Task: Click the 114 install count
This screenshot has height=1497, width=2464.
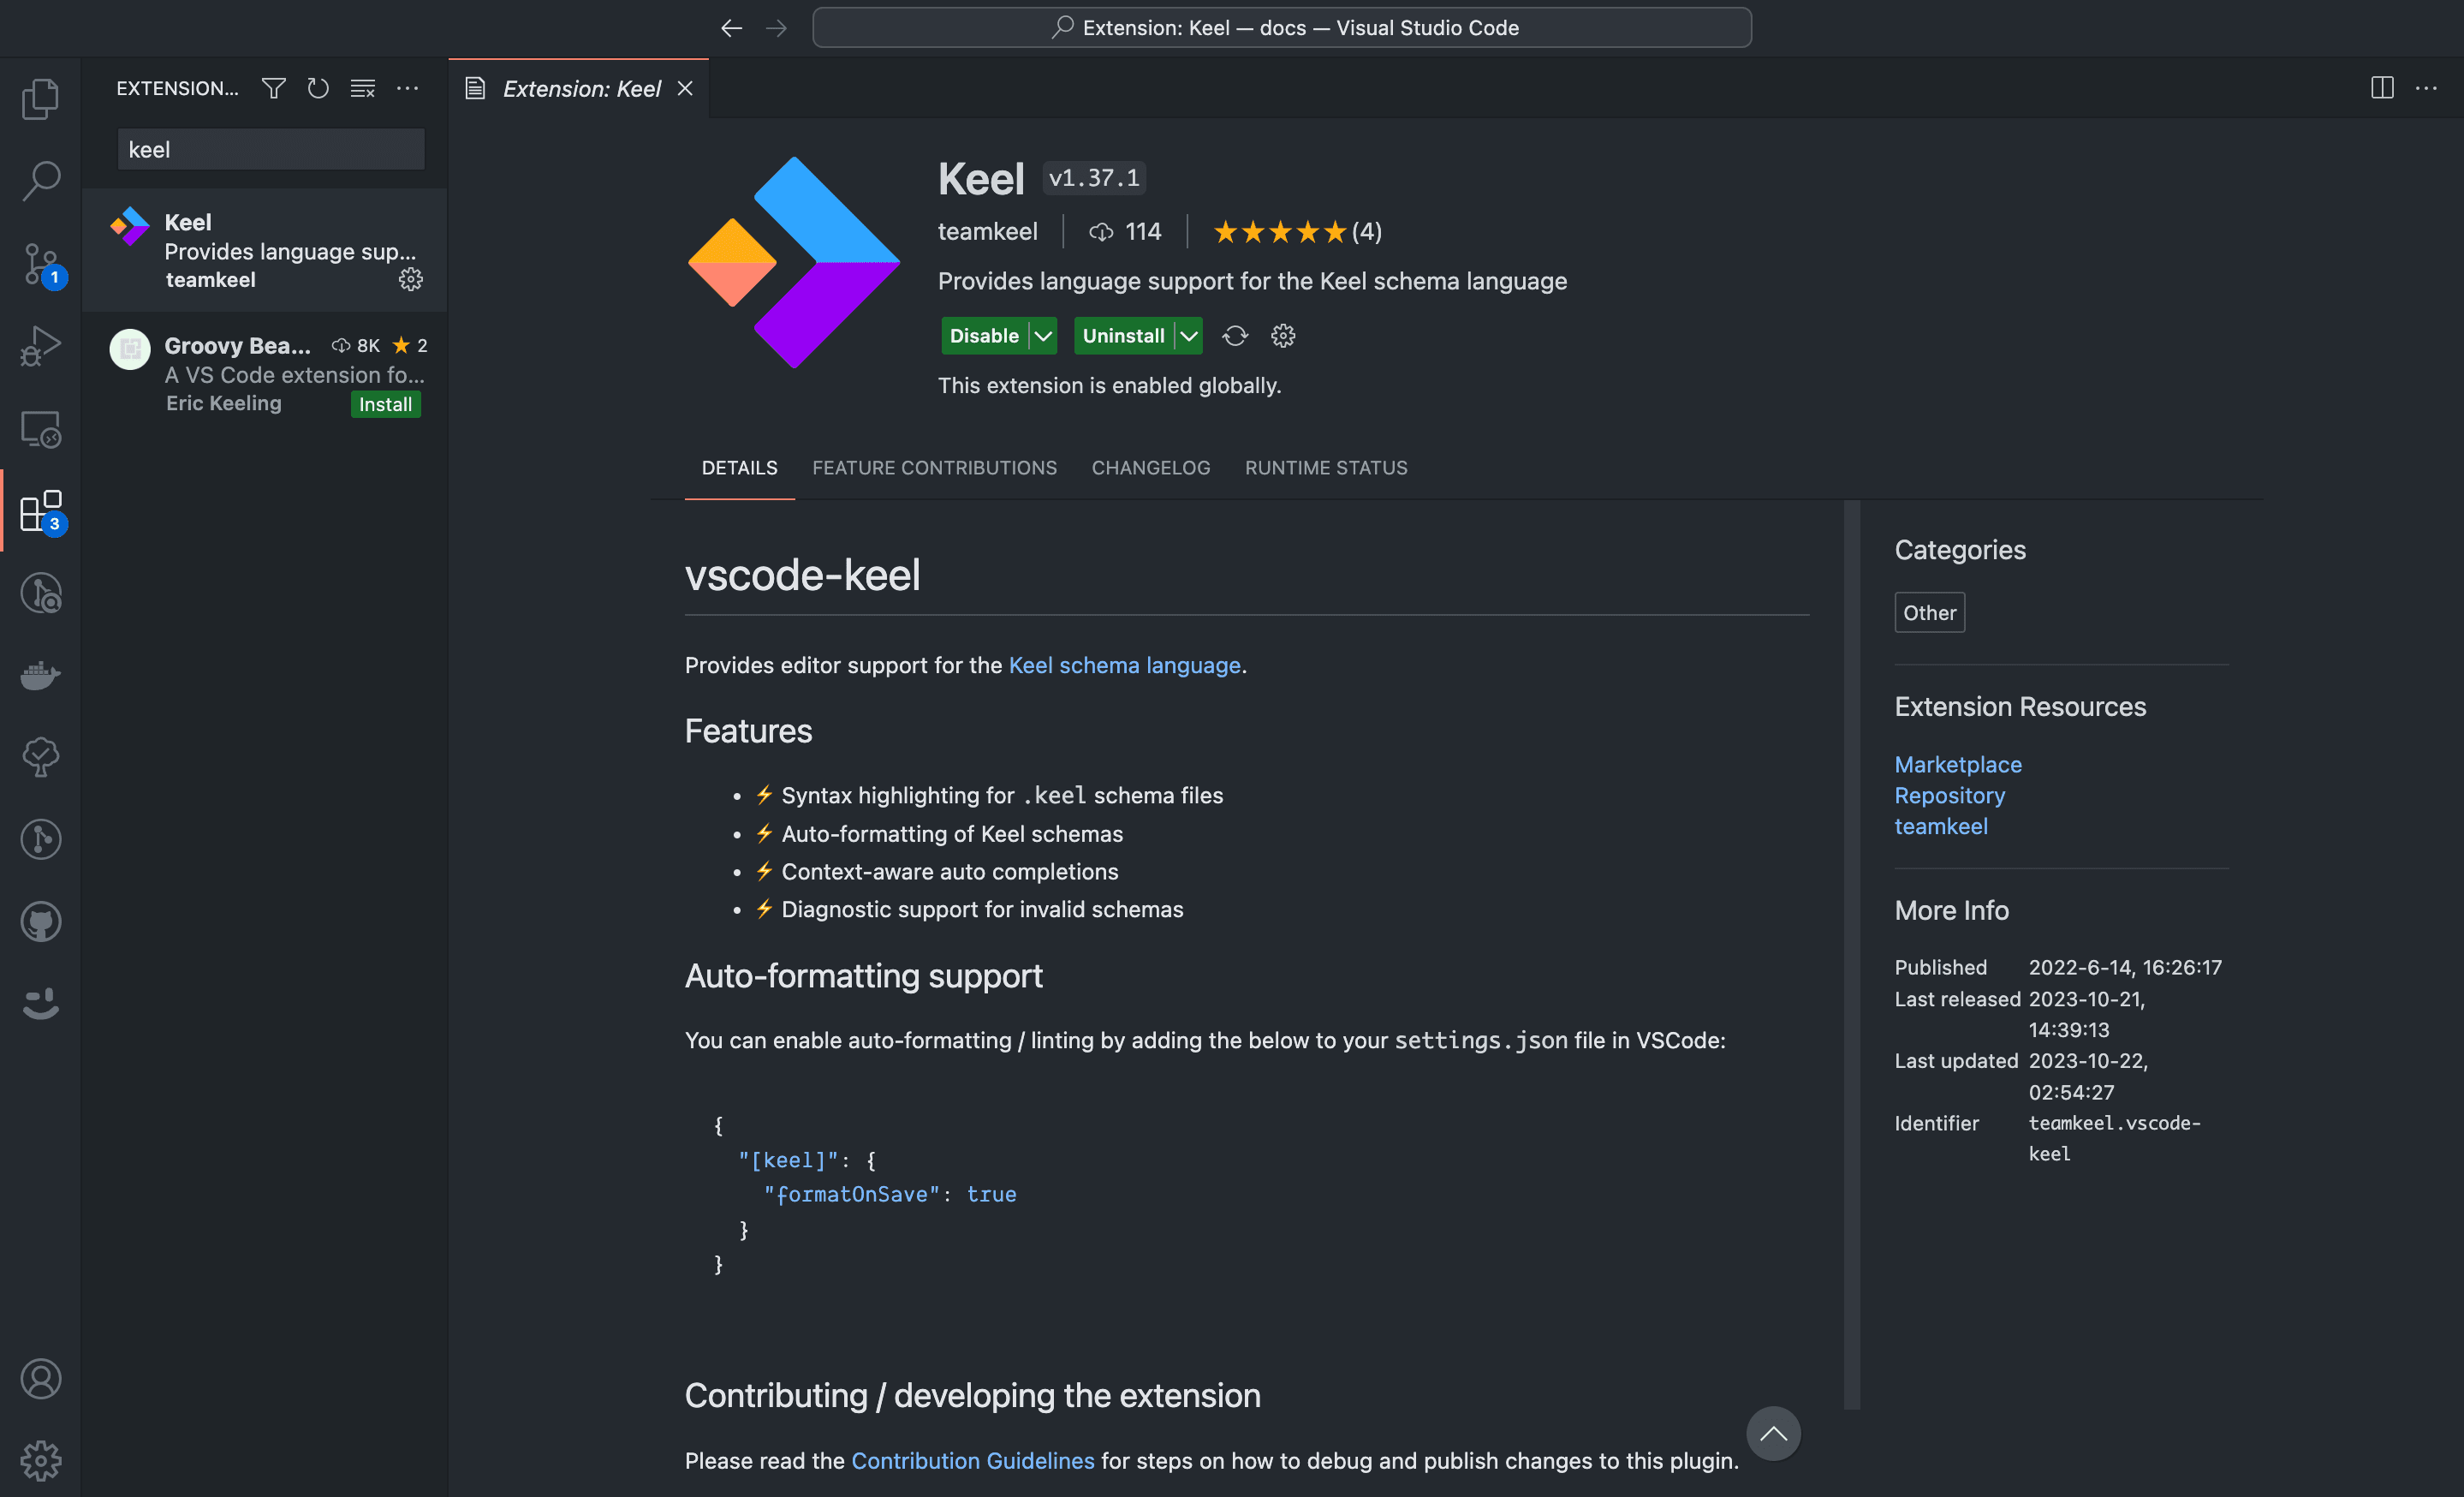Action: (x=1125, y=232)
